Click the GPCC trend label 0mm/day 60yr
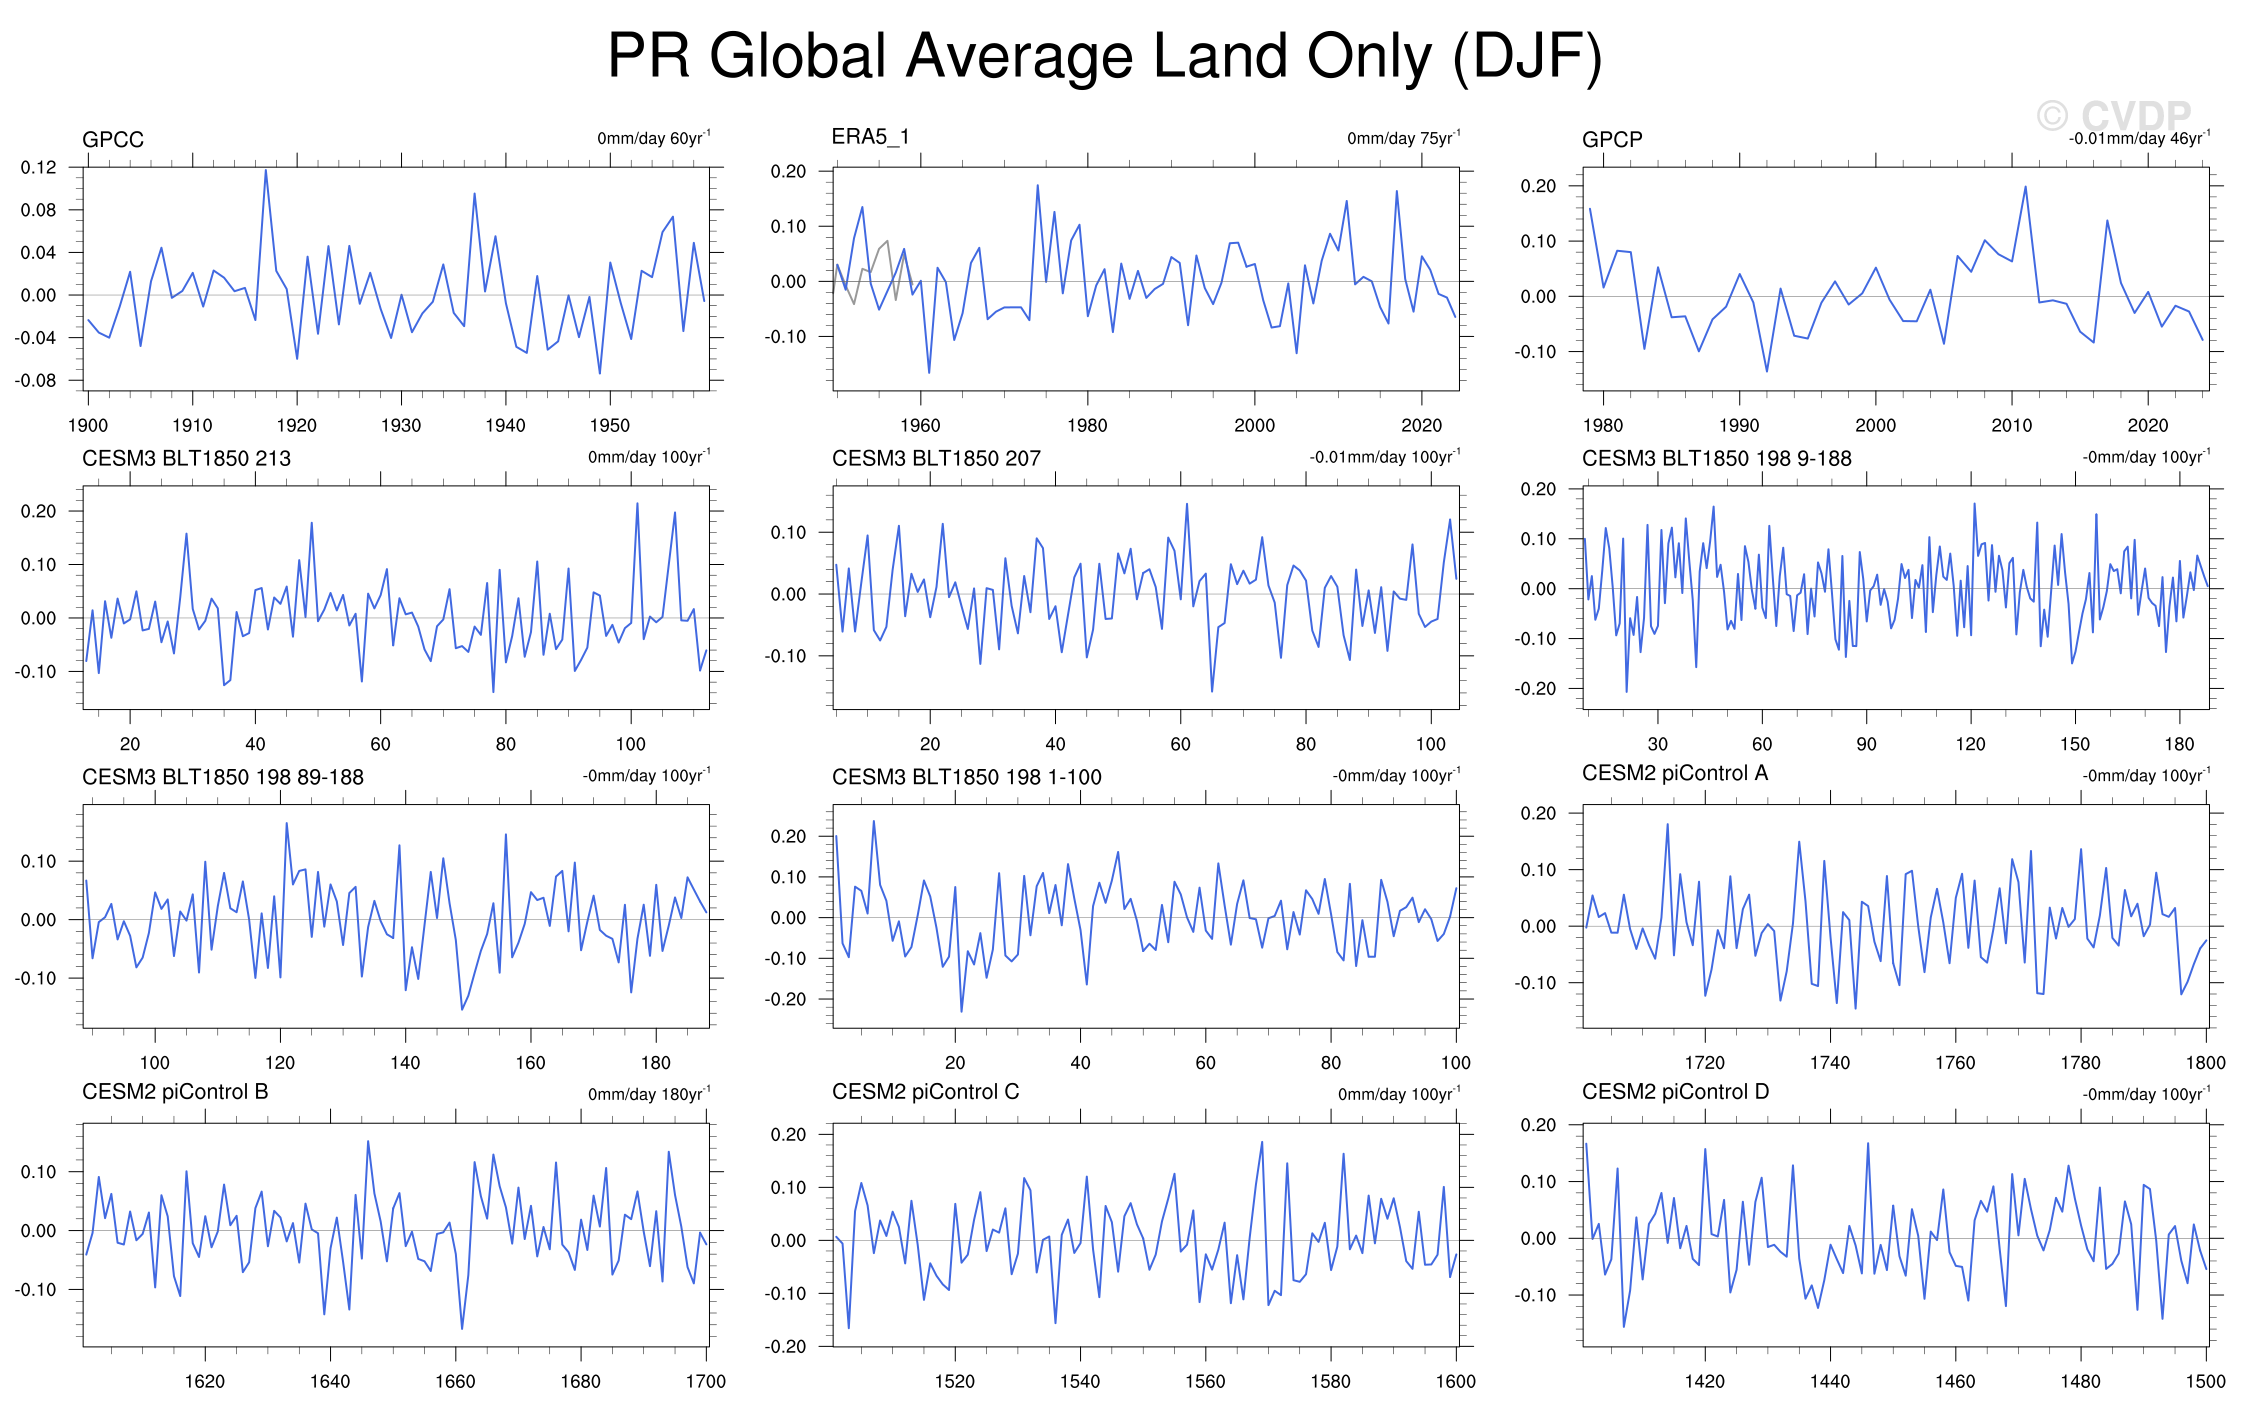The image size is (2241, 1418). (x=653, y=138)
